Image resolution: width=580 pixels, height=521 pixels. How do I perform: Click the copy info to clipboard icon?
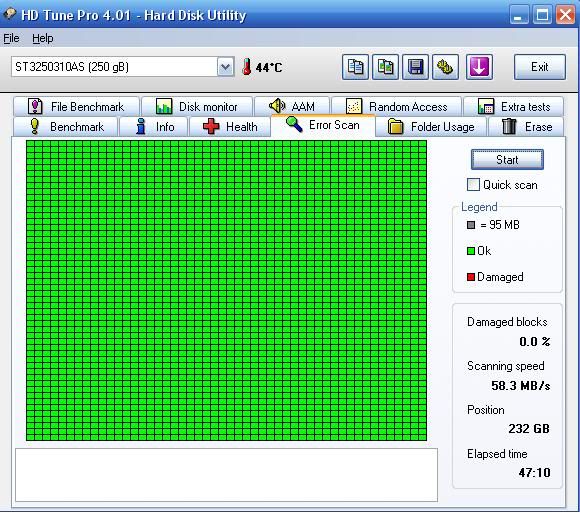[x=355, y=67]
